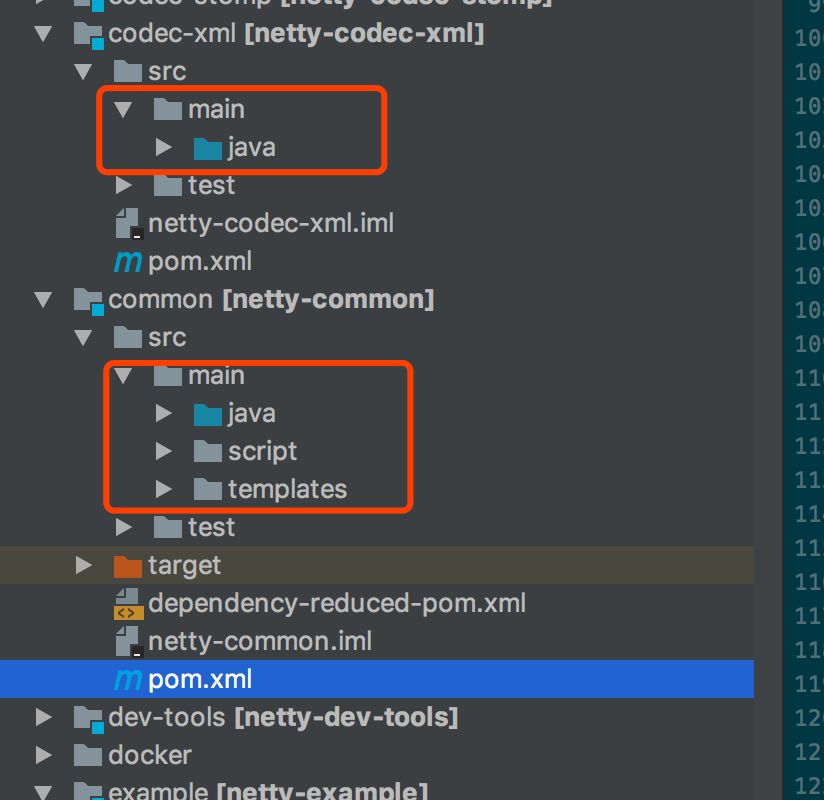
Task: Select the dependency-reduced-pom.xml file
Action: (336, 604)
